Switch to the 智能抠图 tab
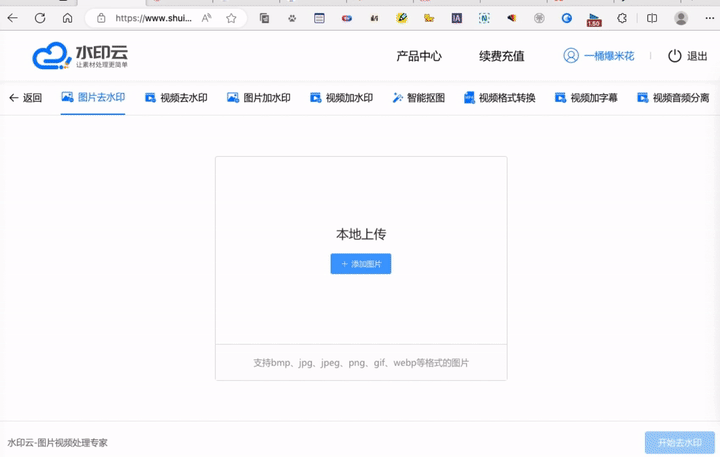Screen dimensions: 720x457 click(x=419, y=98)
